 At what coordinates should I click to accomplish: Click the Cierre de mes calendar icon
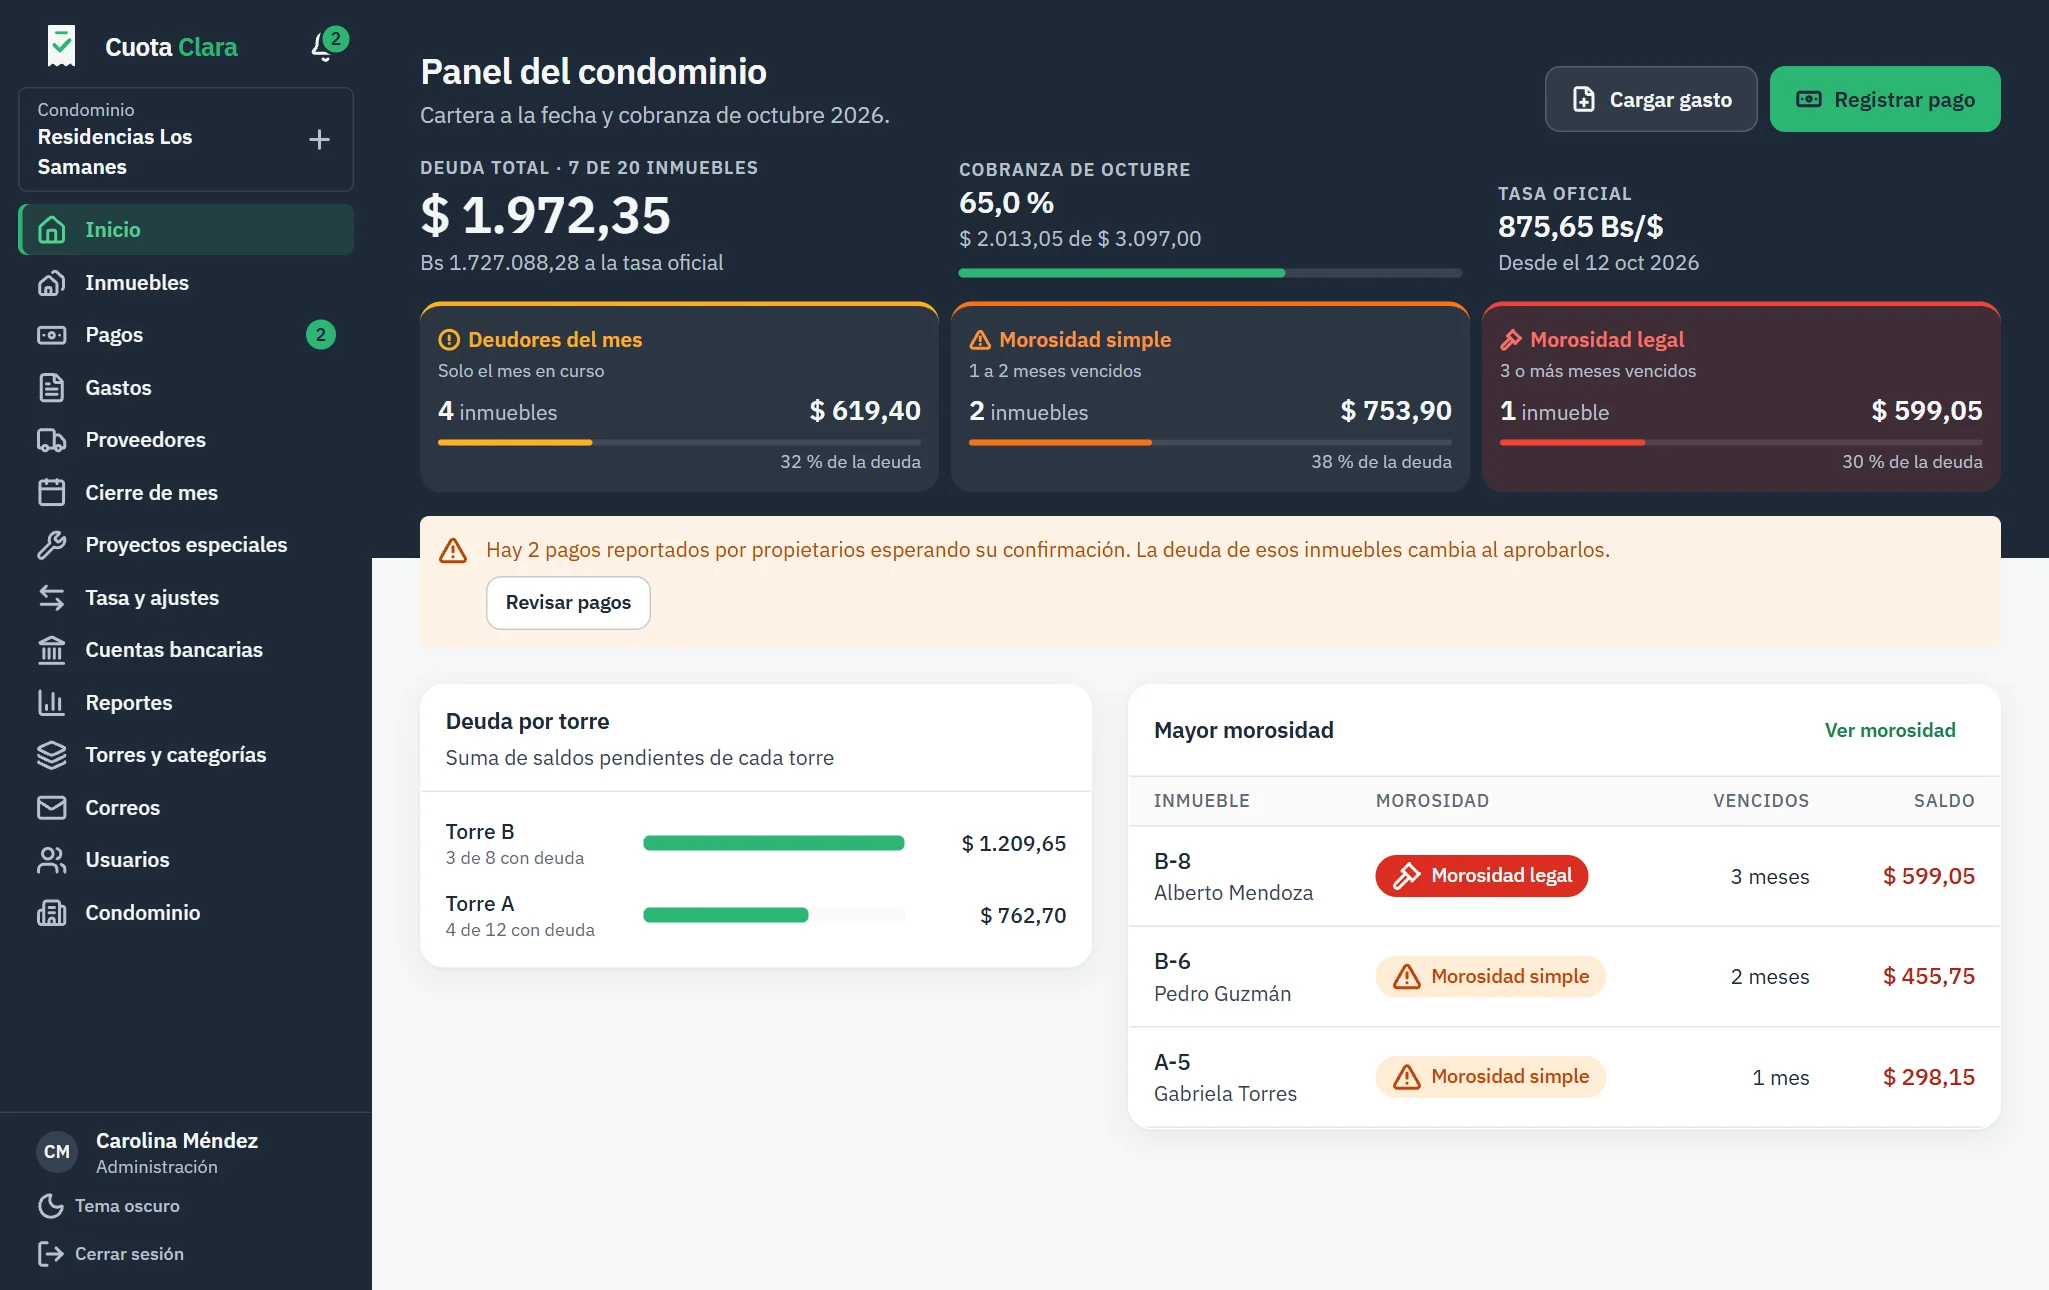click(52, 493)
